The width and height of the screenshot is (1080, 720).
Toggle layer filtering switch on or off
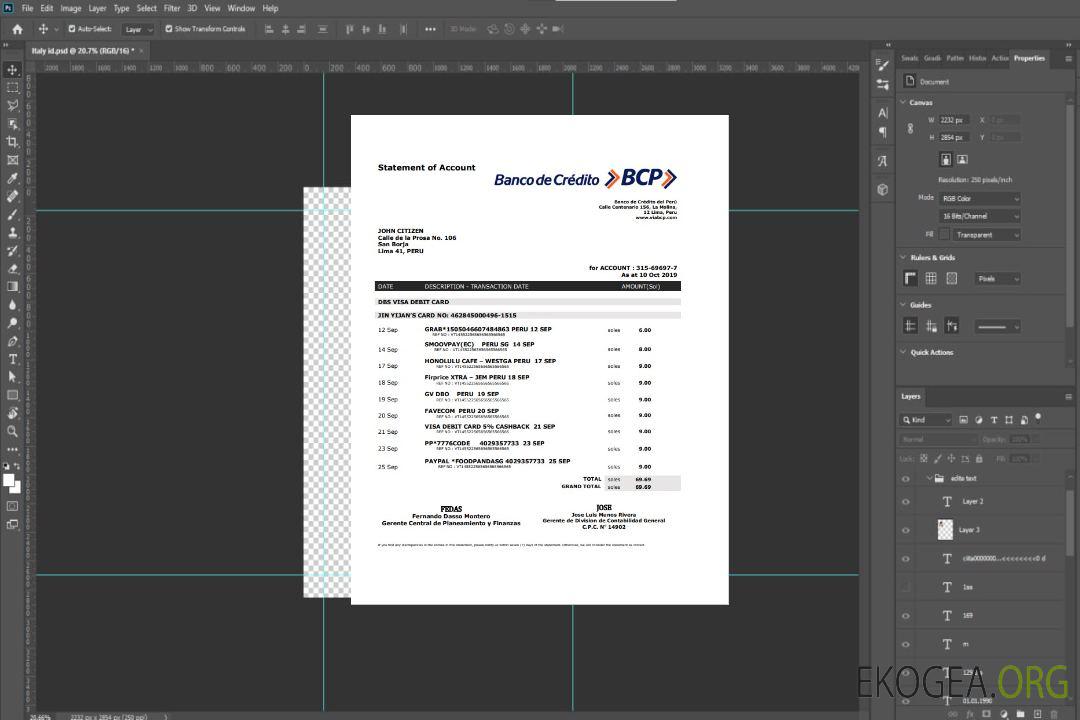coord(1038,418)
